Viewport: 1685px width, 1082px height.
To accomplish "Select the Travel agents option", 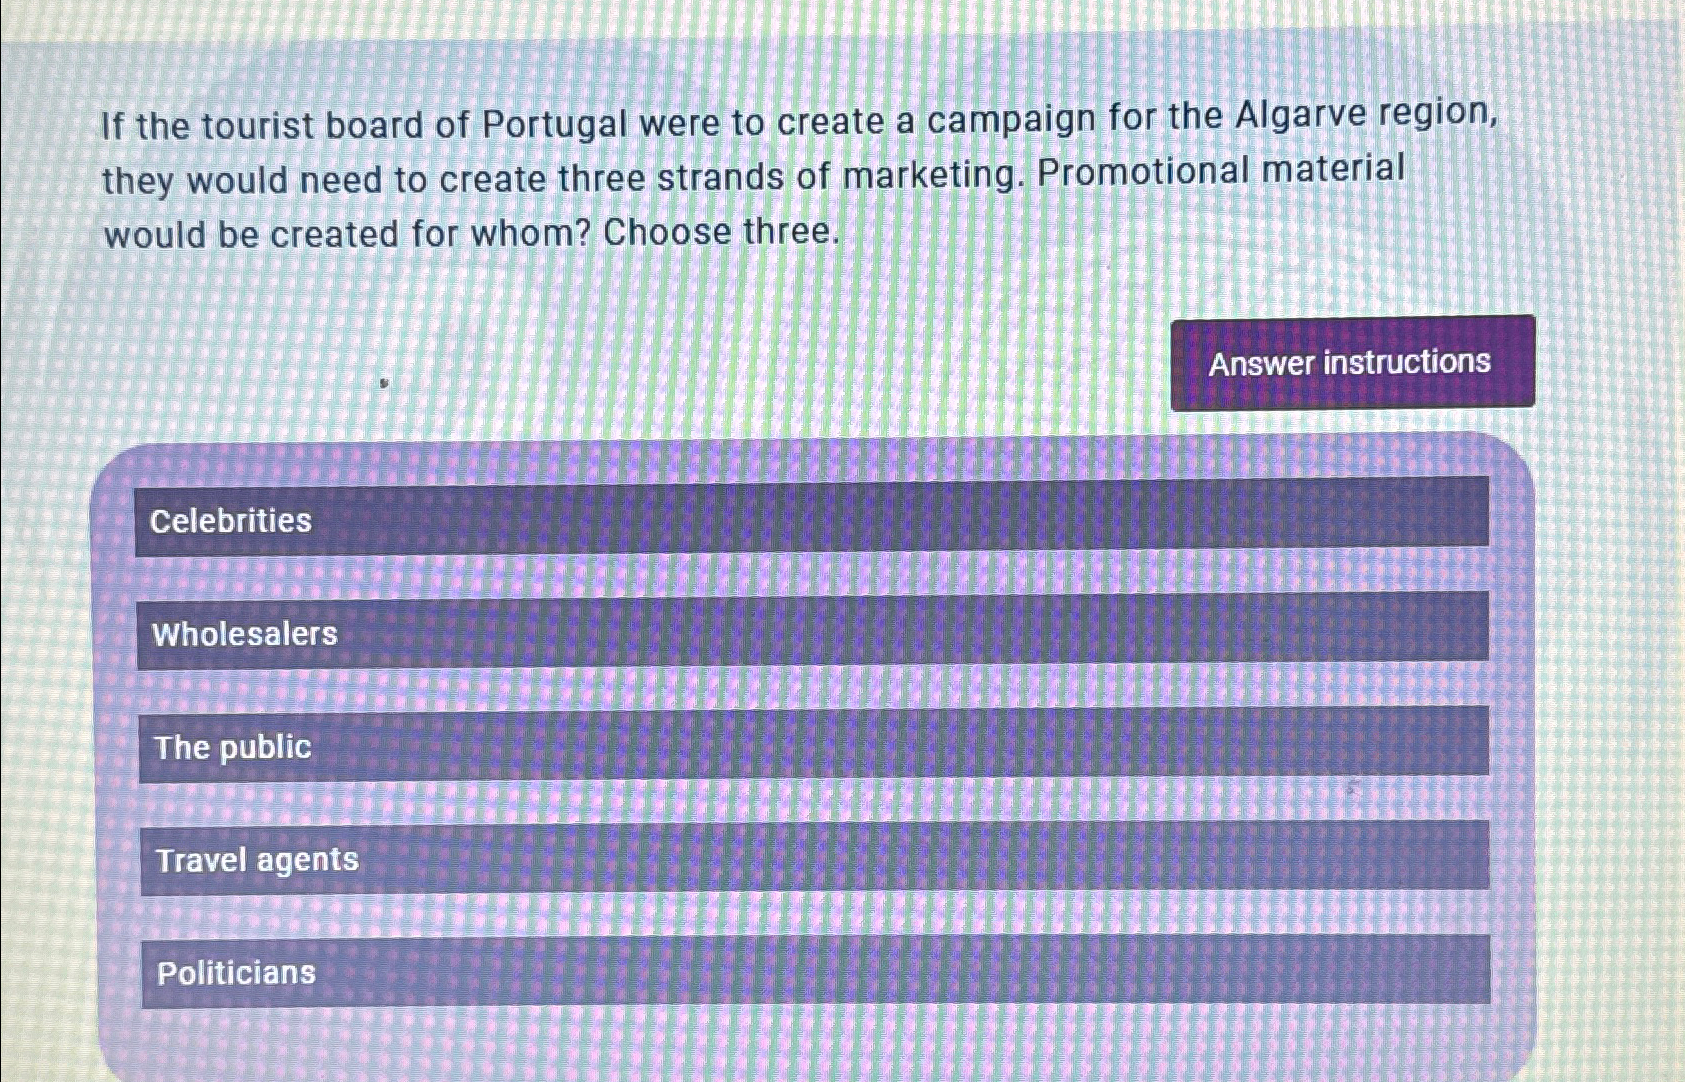I will tap(815, 857).
